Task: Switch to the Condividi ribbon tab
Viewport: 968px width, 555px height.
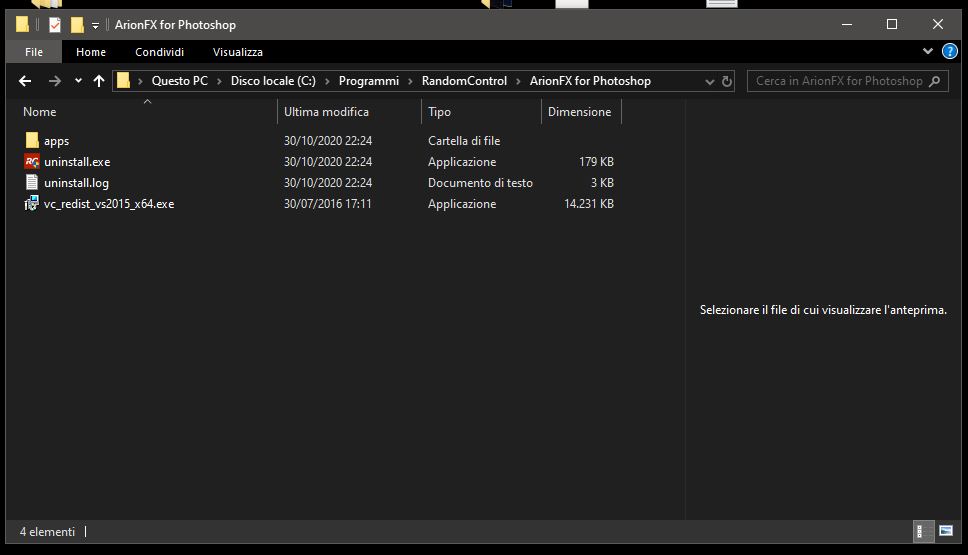Action: [x=159, y=52]
